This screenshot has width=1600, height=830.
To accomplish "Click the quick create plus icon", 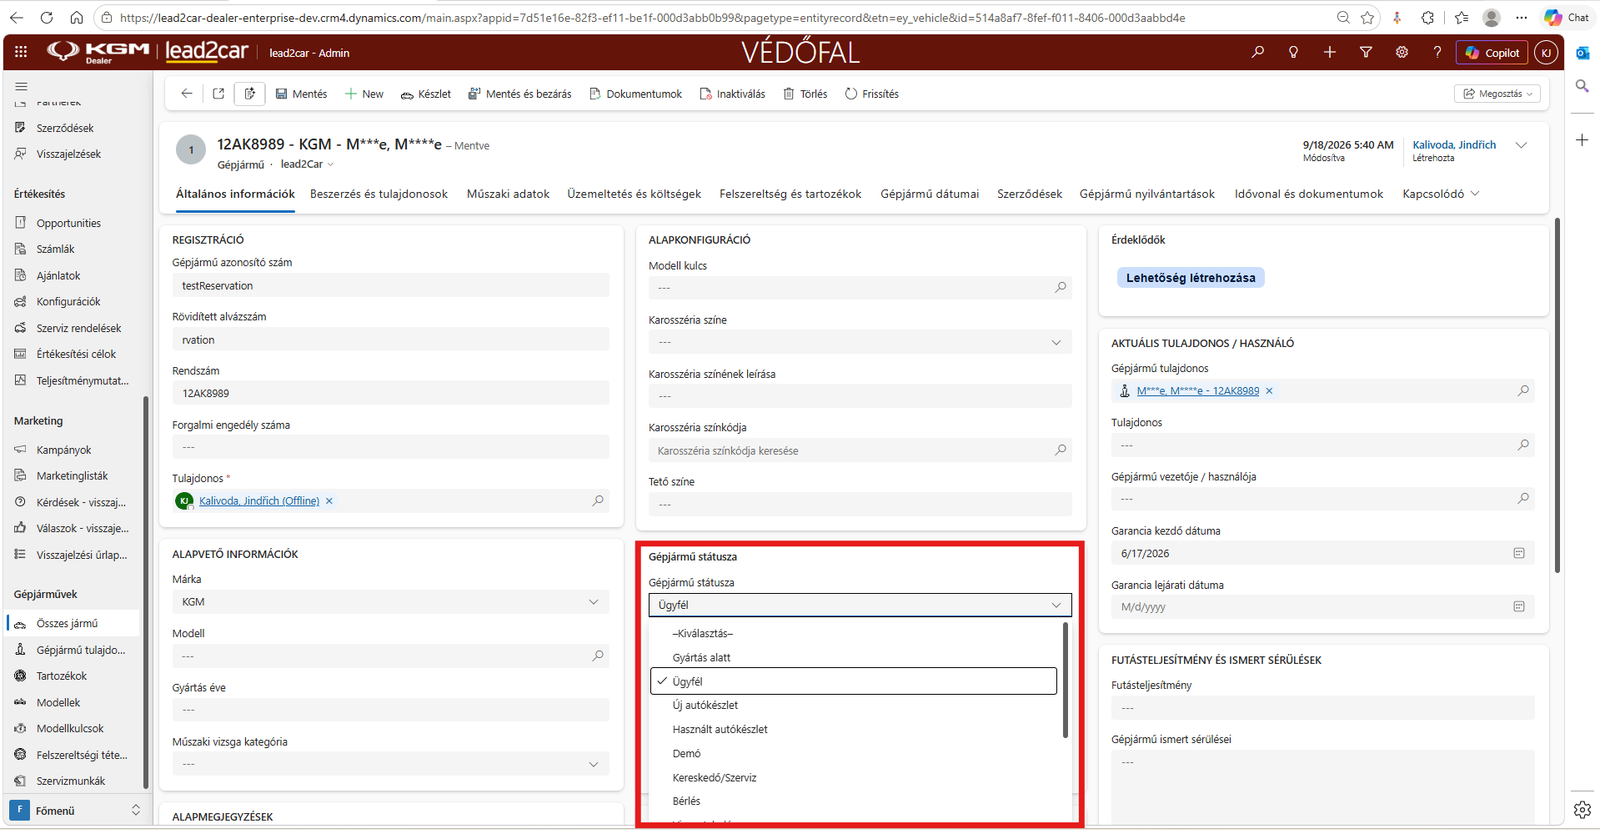I will [1329, 52].
